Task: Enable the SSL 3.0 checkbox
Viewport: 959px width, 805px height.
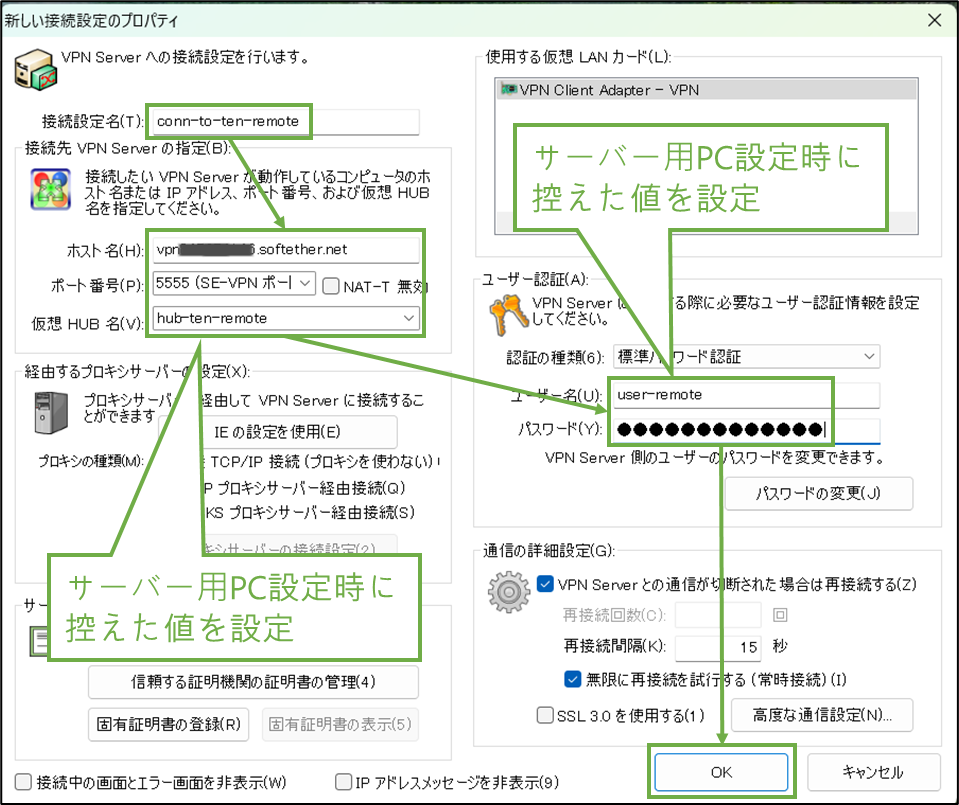Action: pos(544,714)
